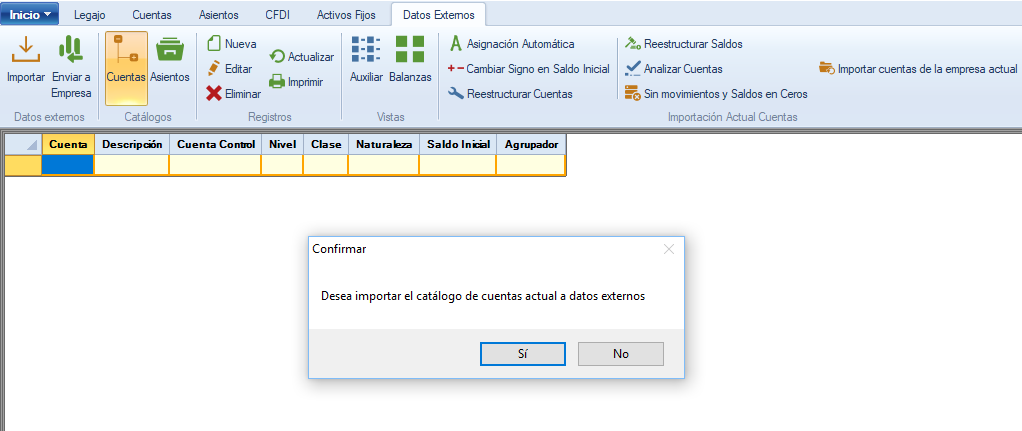Click Actualizar to refresh records
Screen dimensions: 1022x431
tap(277, 57)
